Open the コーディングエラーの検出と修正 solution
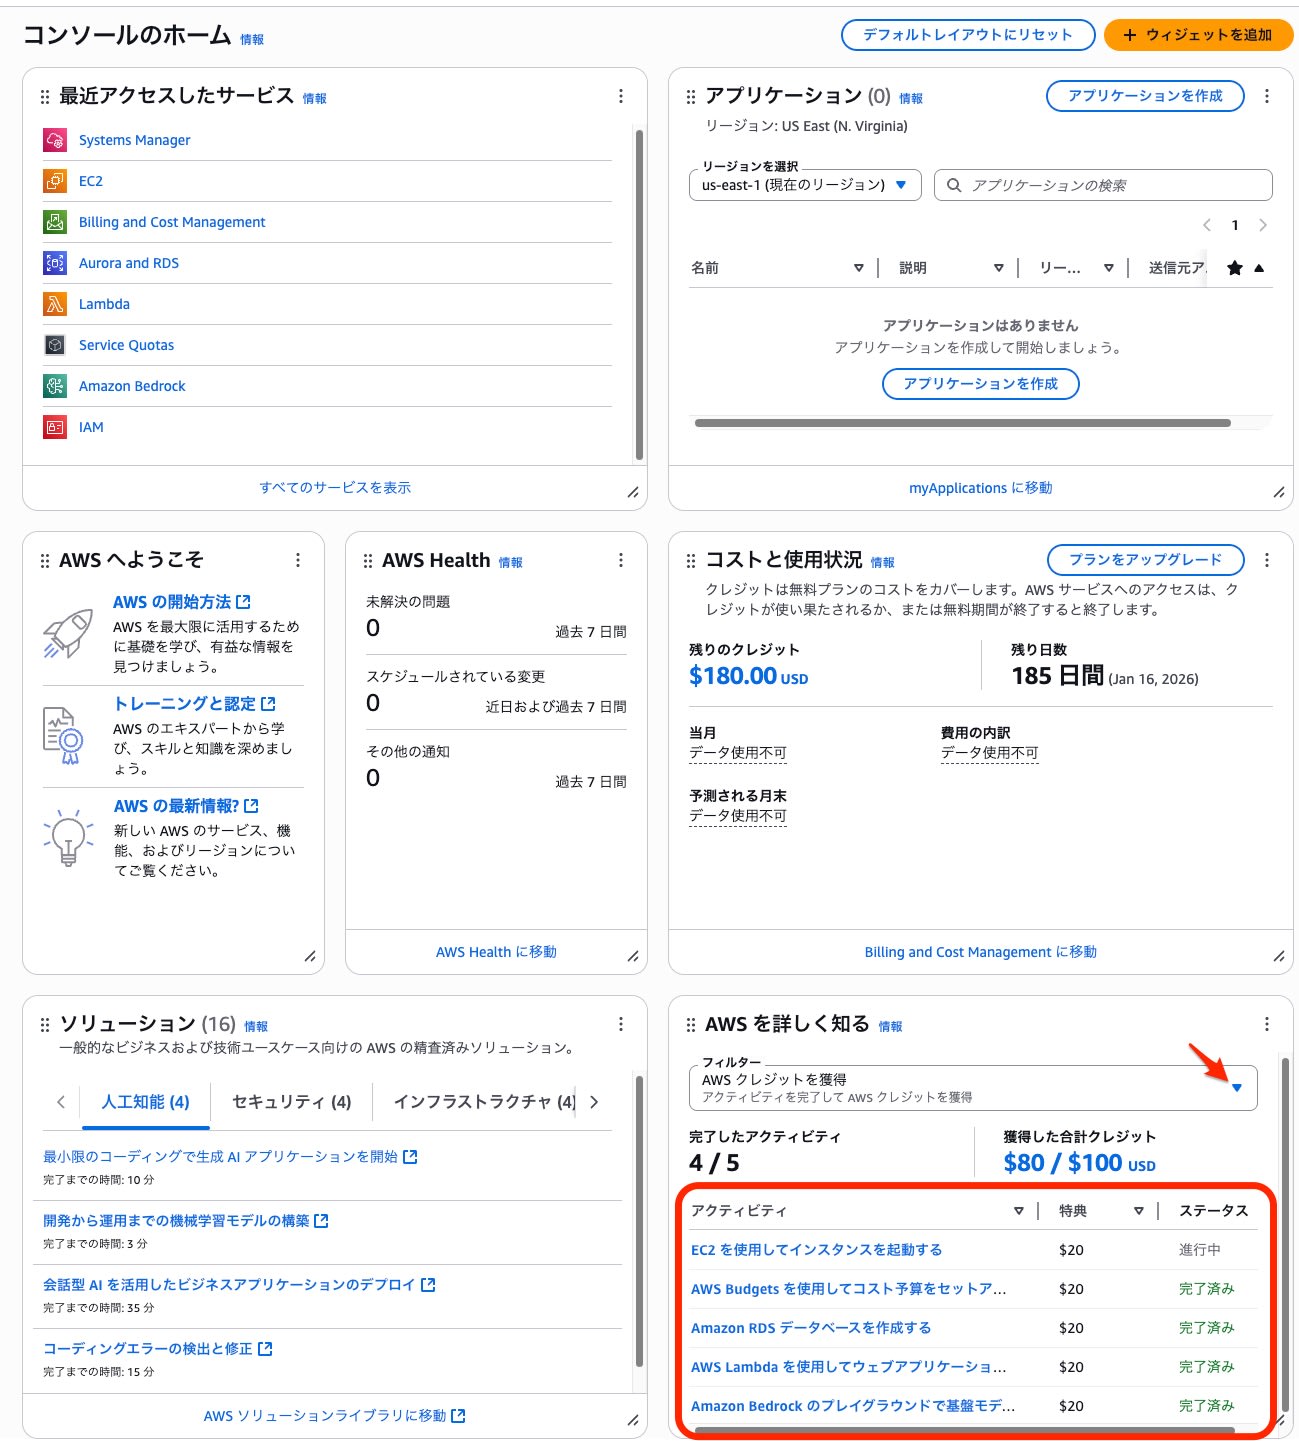 (x=158, y=1349)
